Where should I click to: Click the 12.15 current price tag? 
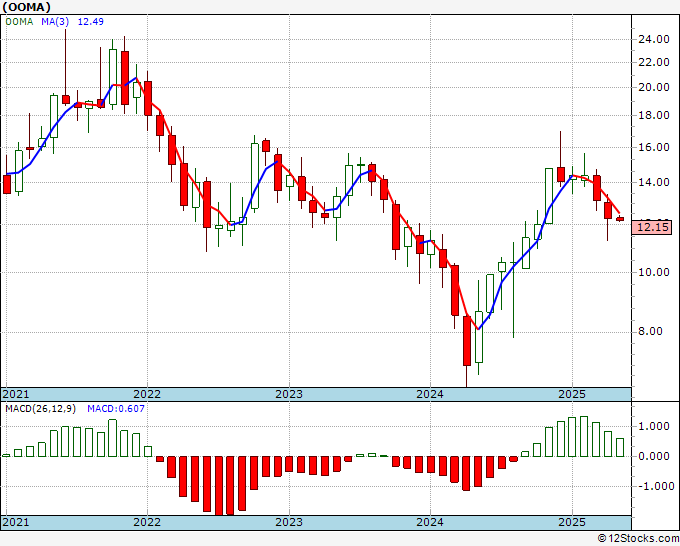[652, 227]
